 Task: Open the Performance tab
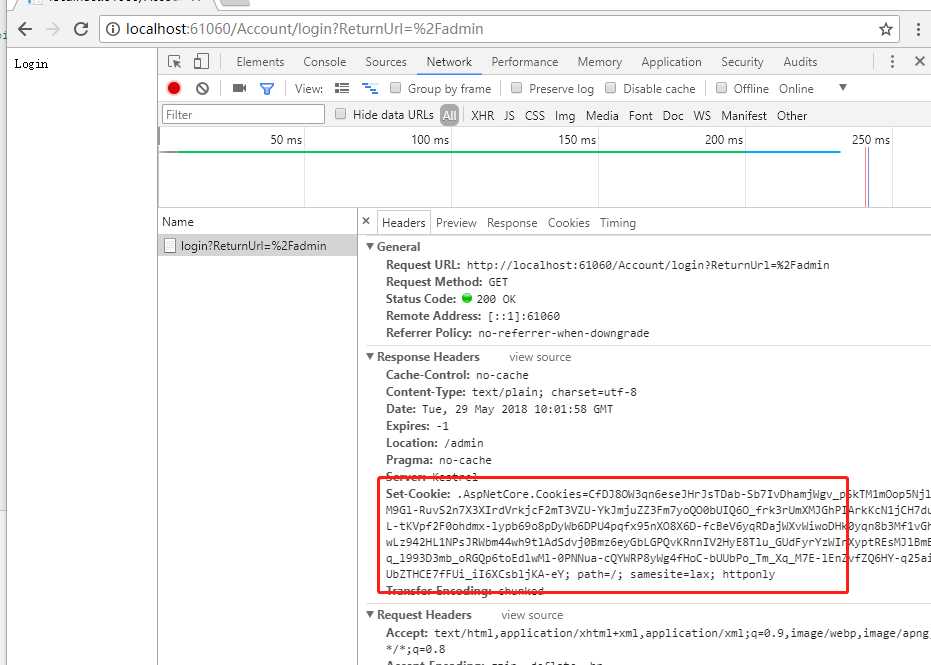[525, 62]
